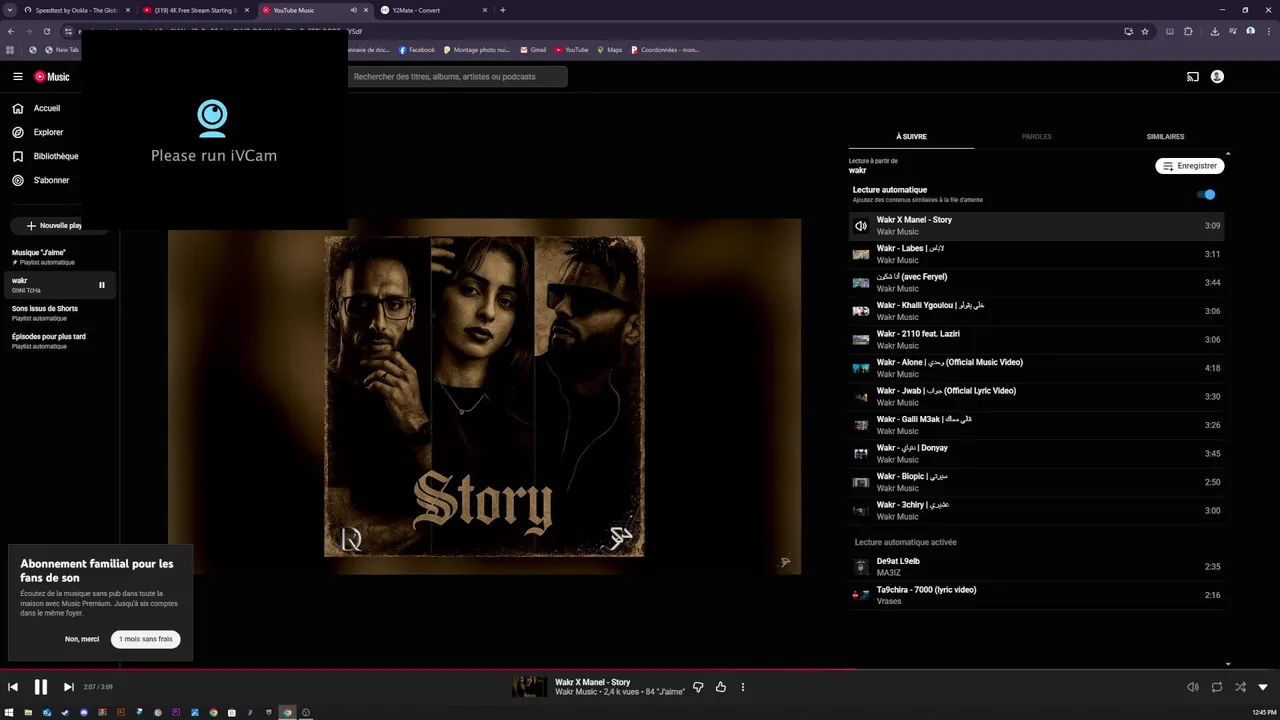Open the Chrome tab search dropdown
This screenshot has height=720, width=1280.
point(9,10)
